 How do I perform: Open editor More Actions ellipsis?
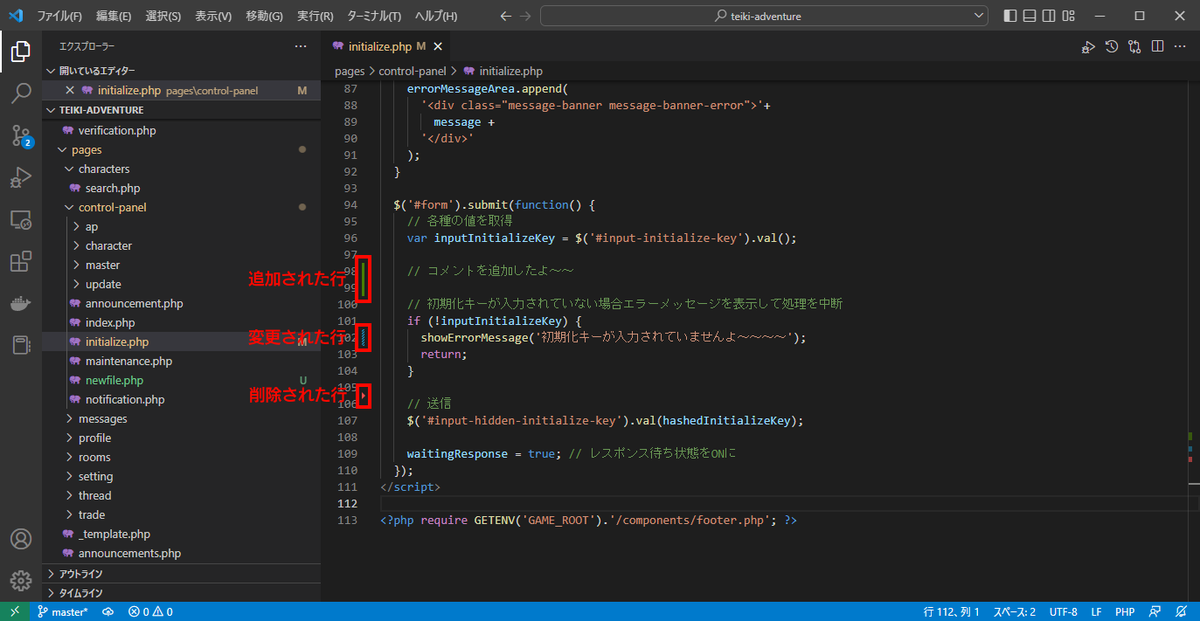pyautogui.click(x=1180, y=46)
